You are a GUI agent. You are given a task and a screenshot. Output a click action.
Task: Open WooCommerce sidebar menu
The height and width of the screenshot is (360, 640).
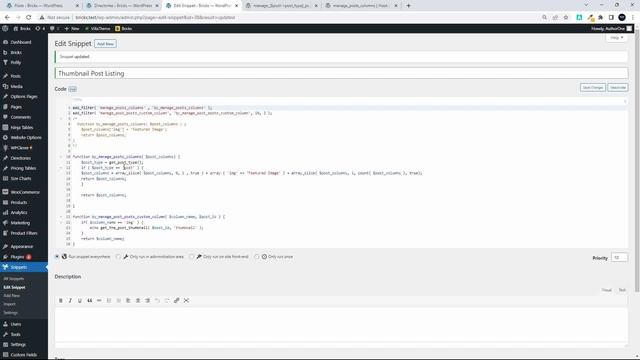(x=24, y=192)
